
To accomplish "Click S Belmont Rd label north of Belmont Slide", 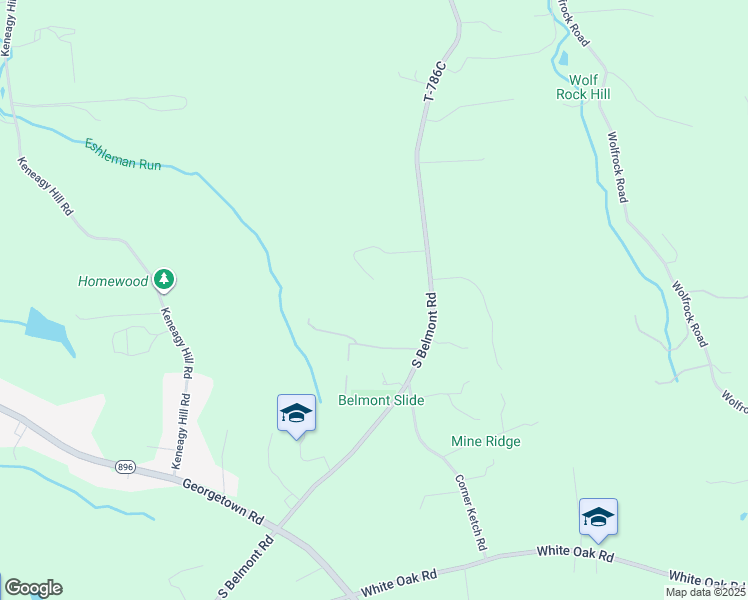I will [425, 331].
